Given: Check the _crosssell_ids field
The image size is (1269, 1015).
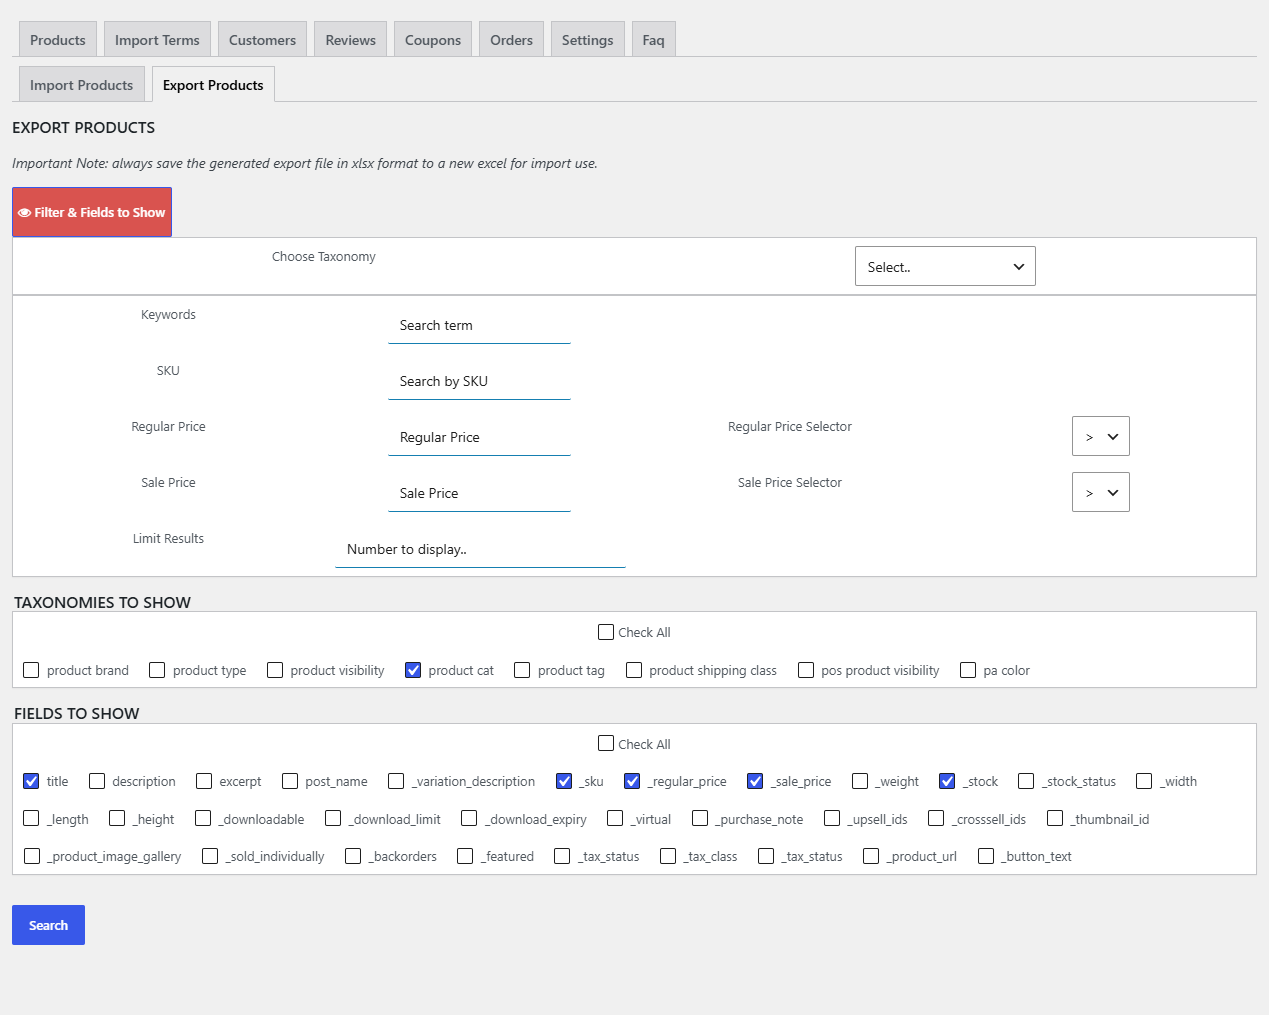Looking at the screenshot, I should click(936, 818).
